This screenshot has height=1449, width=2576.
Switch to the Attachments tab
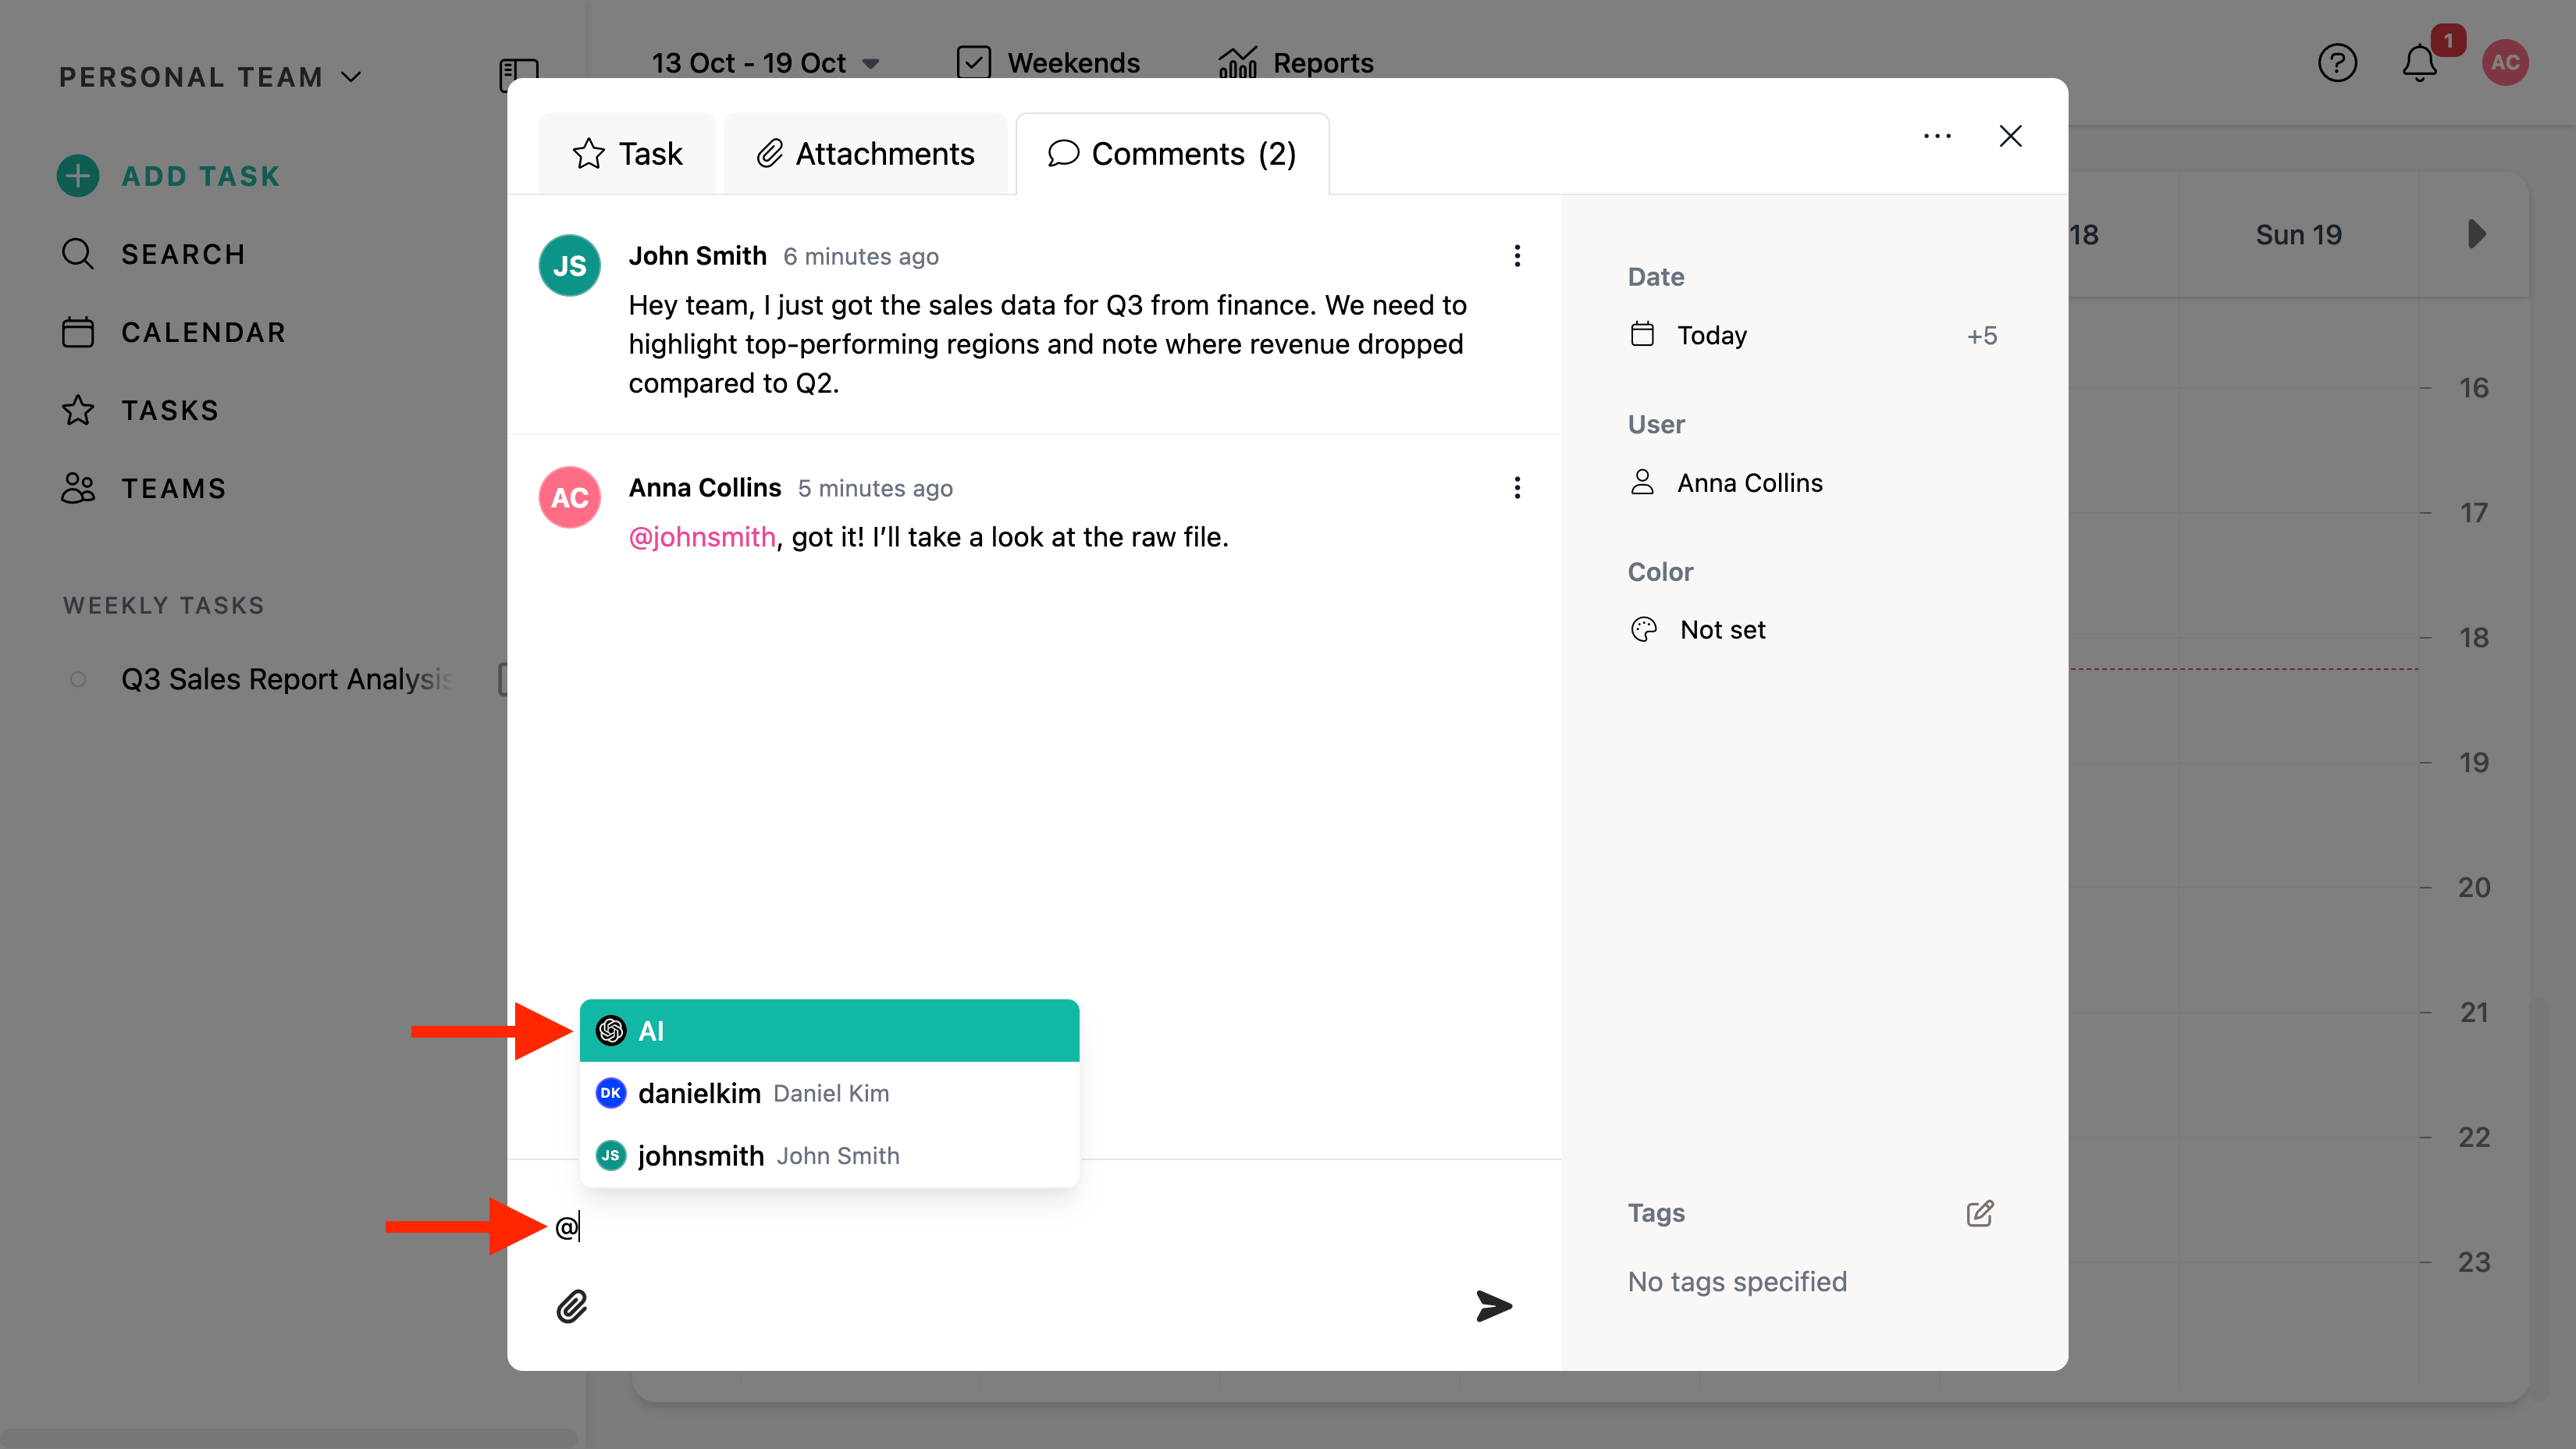865,154
